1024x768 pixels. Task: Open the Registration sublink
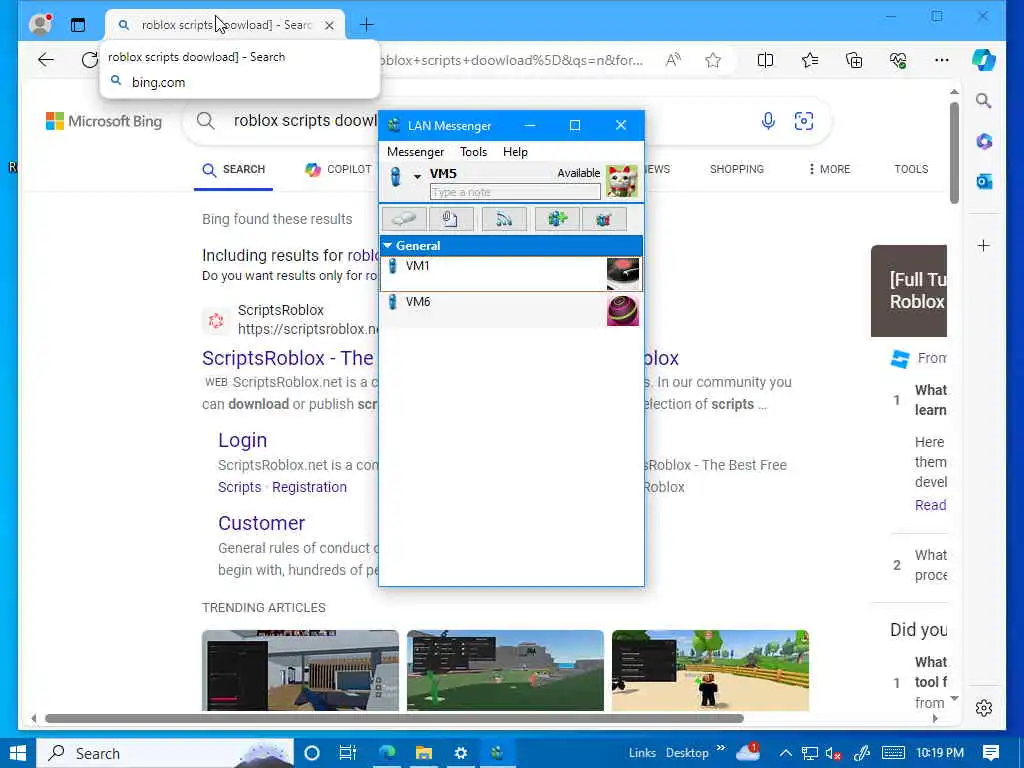[x=310, y=487]
